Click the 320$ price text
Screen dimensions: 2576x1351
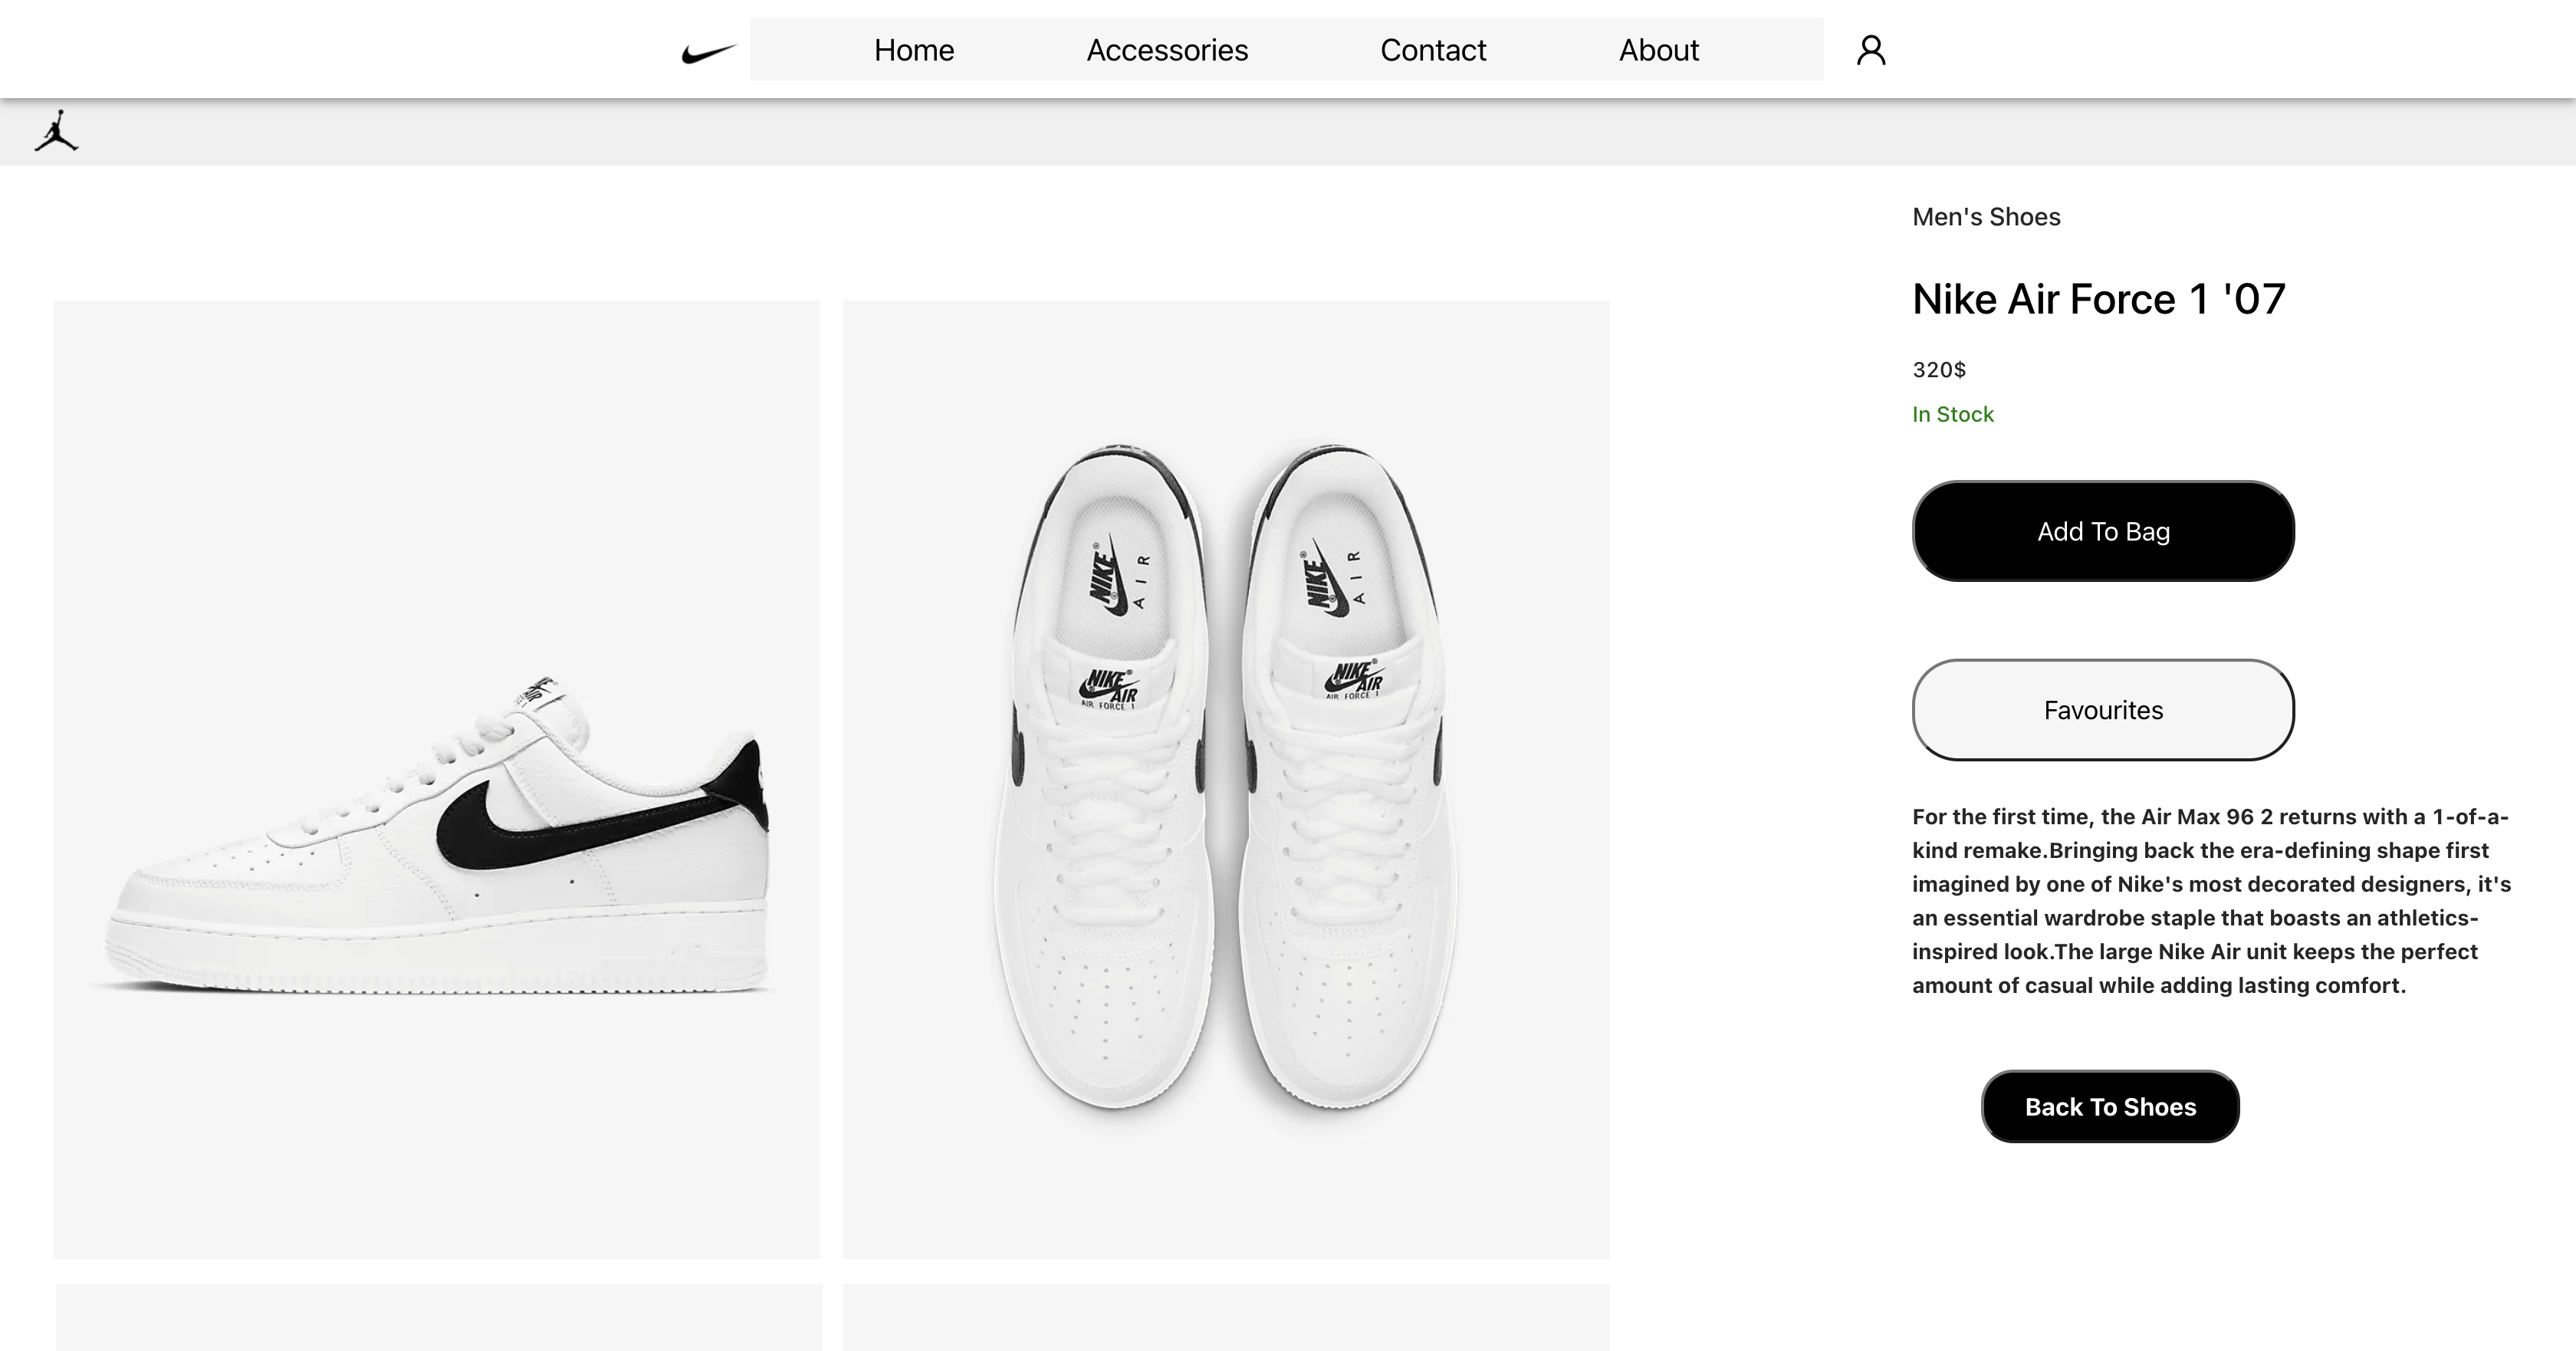click(1939, 370)
